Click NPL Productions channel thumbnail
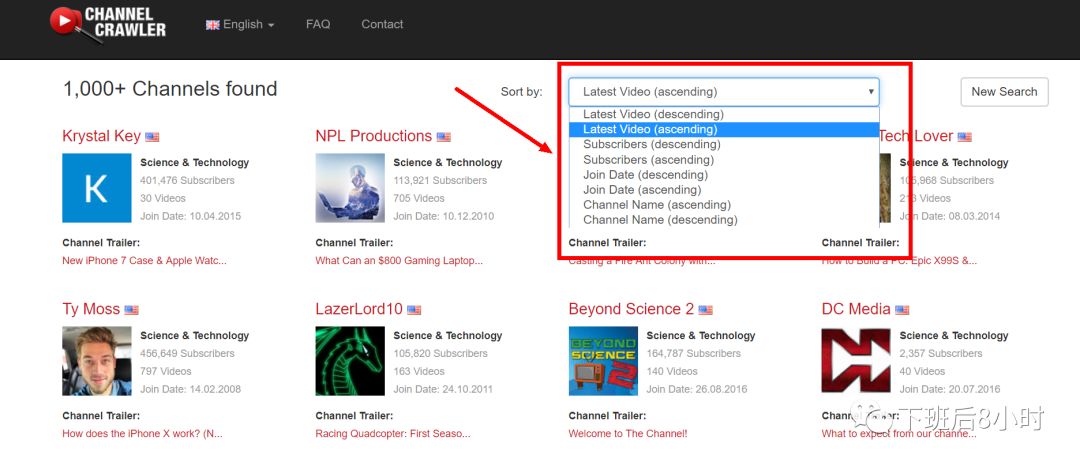This screenshot has width=1080, height=466. (x=350, y=188)
